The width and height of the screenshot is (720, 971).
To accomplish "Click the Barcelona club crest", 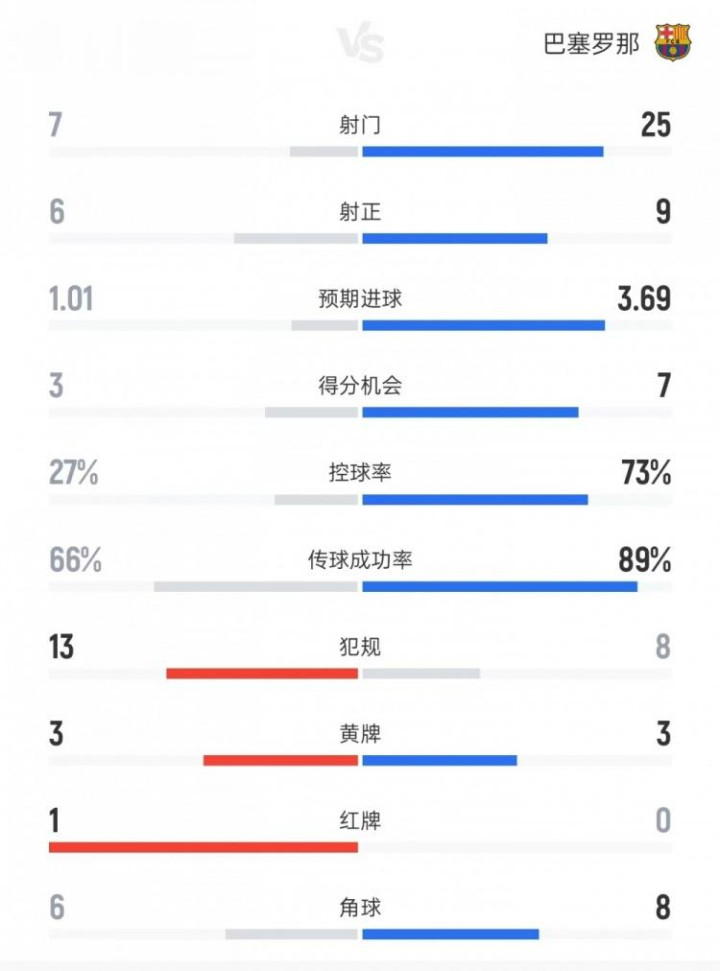I will [x=672, y=43].
